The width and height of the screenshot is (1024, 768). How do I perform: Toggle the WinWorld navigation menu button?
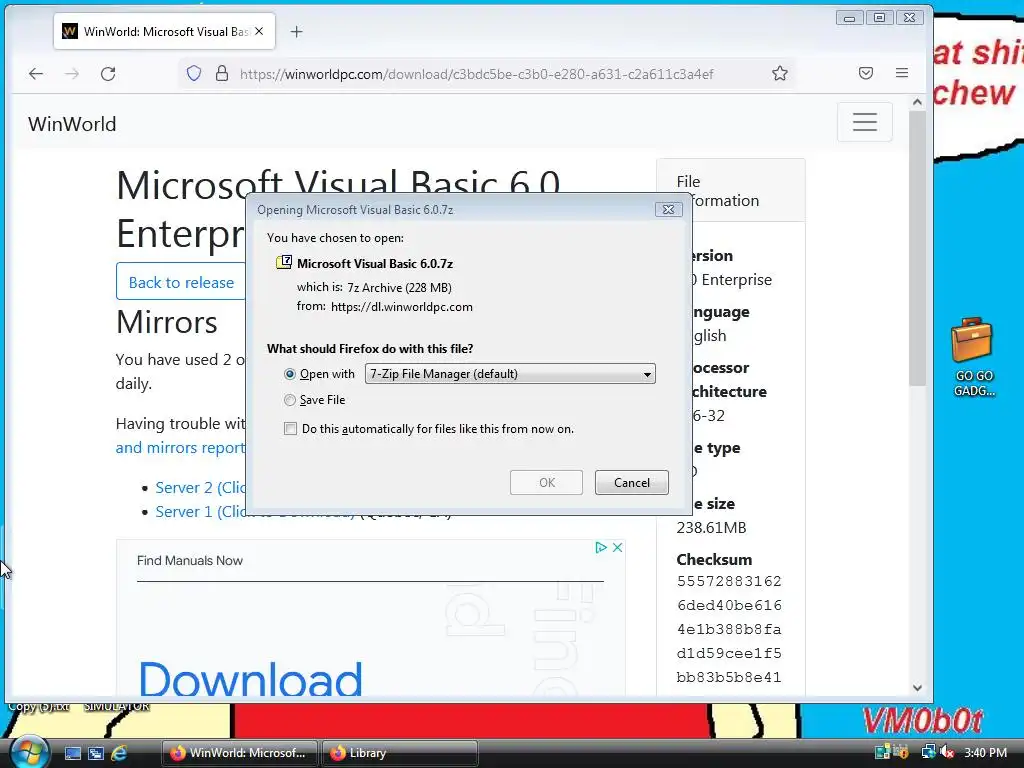coord(865,122)
